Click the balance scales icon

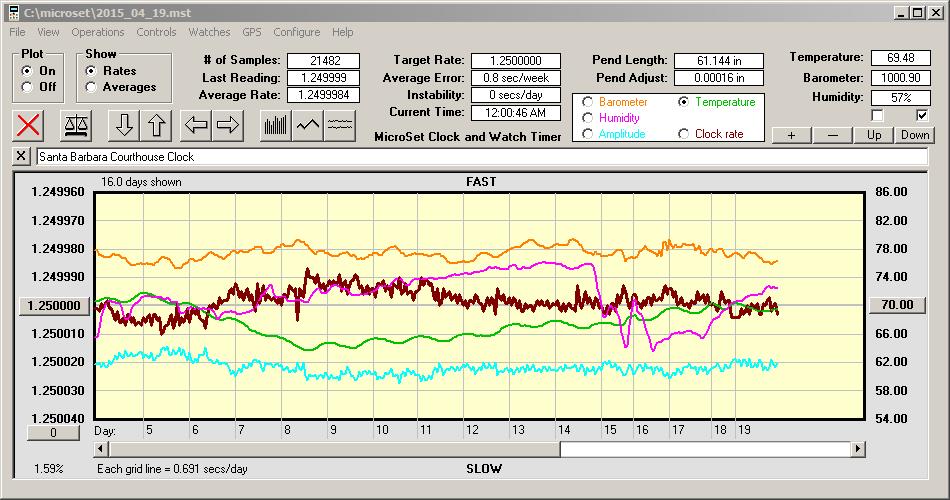pos(76,125)
